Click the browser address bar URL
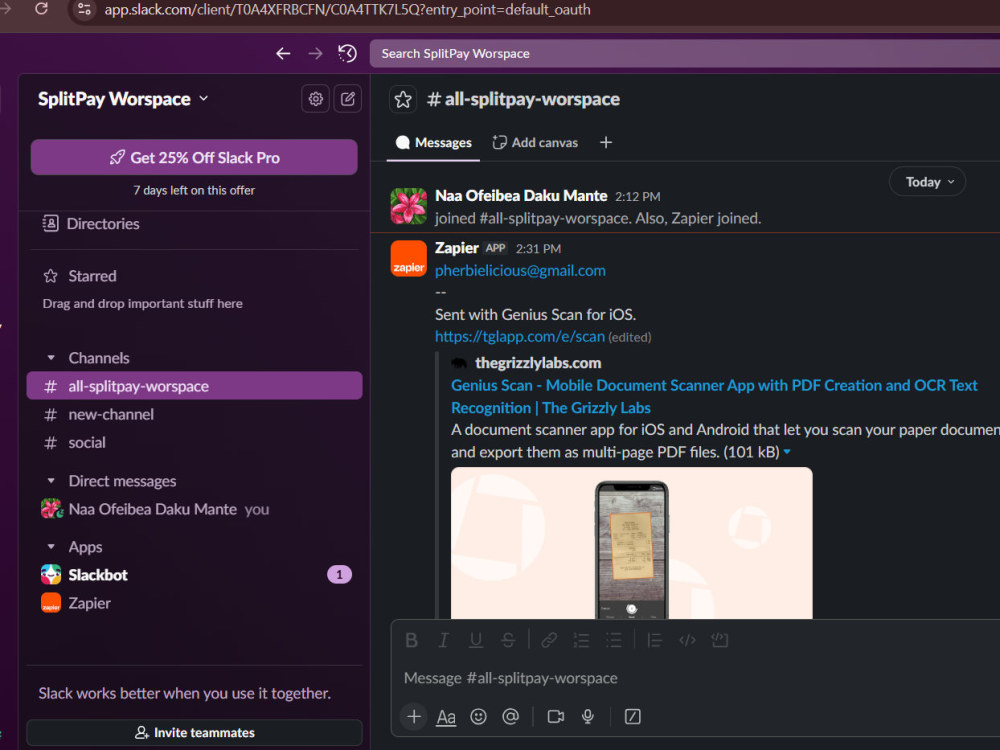The height and width of the screenshot is (750, 1000). [348, 10]
